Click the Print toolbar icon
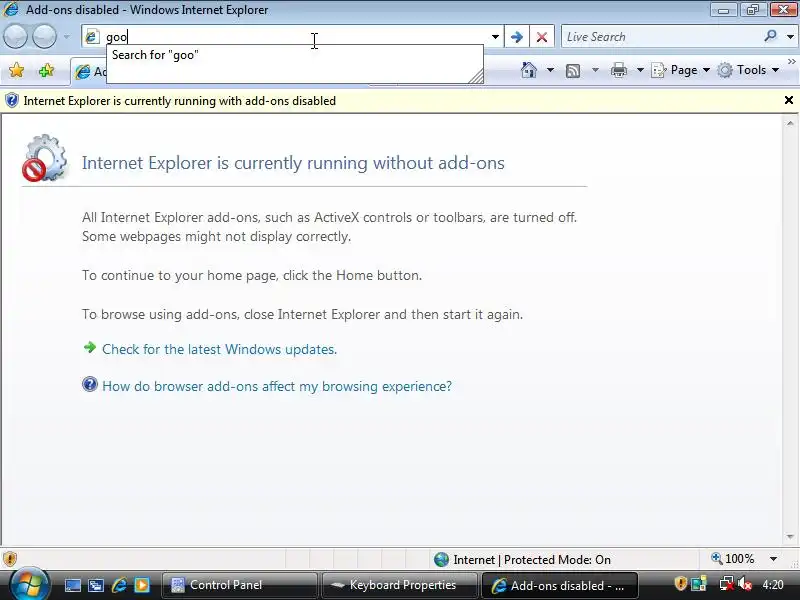800x600 pixels. tap(618, 70)
